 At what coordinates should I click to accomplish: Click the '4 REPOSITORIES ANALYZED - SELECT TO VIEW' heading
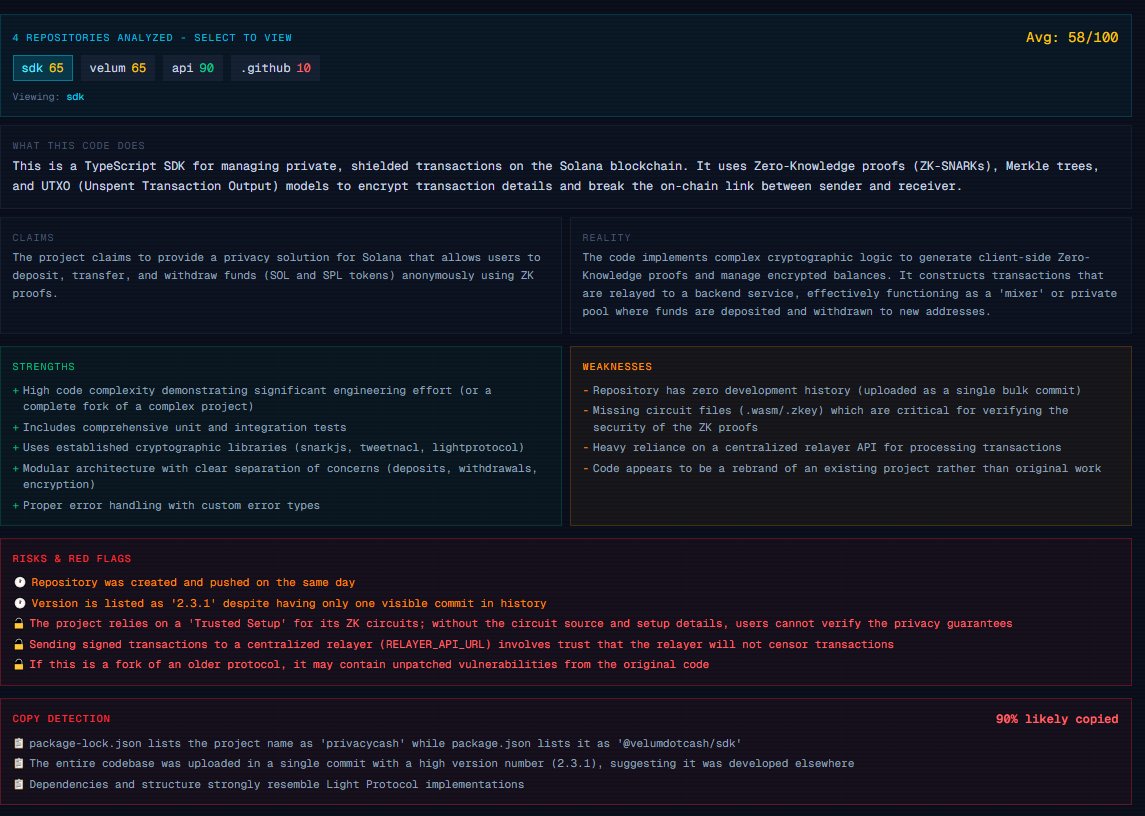pyautogui.click(x=152, y=38)
